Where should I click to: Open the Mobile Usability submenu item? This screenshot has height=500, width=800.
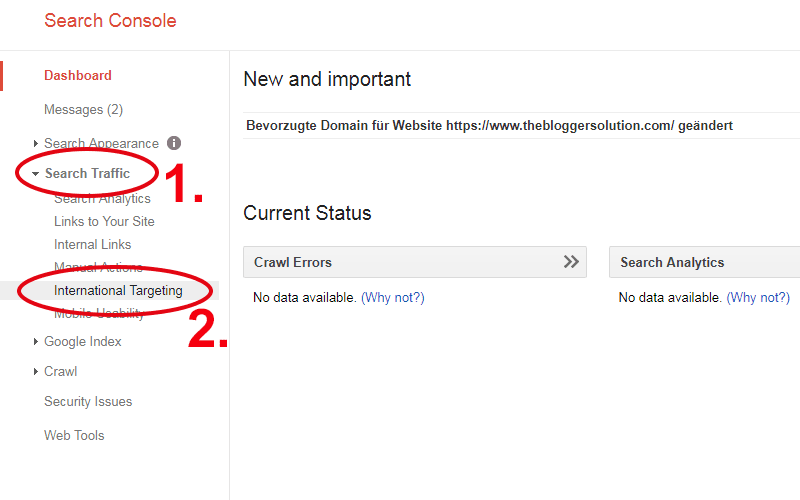pos(99,313)
